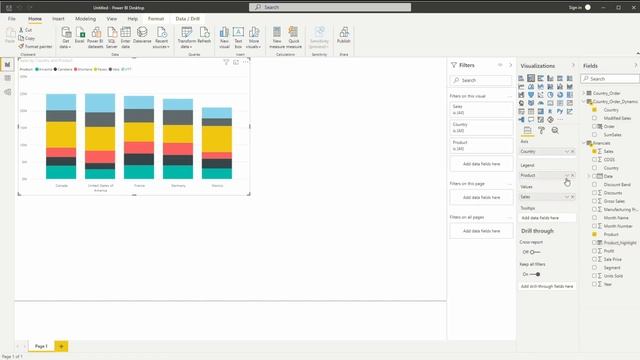The height and width of the screenshot is (360, 640).
Task: Expand the Date hierarchy field
Action: (589, 176)
